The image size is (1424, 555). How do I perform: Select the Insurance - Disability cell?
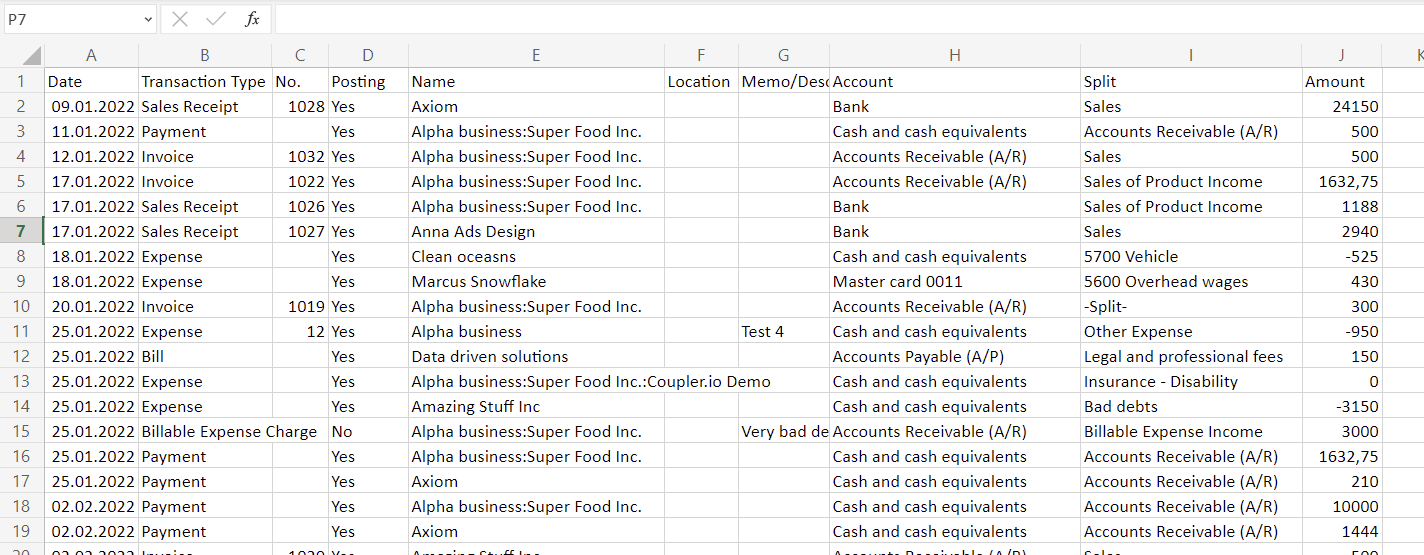tap(1191, 381)
